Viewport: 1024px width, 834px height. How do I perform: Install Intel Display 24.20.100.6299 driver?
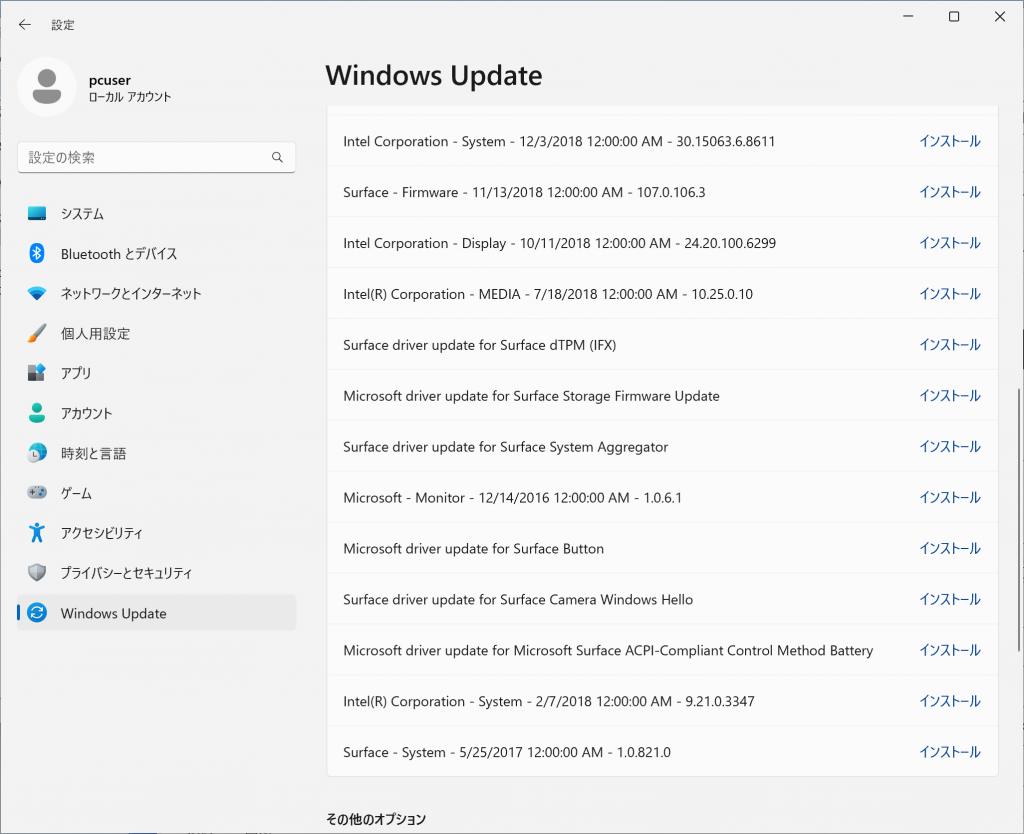click(x=950, y=243)
